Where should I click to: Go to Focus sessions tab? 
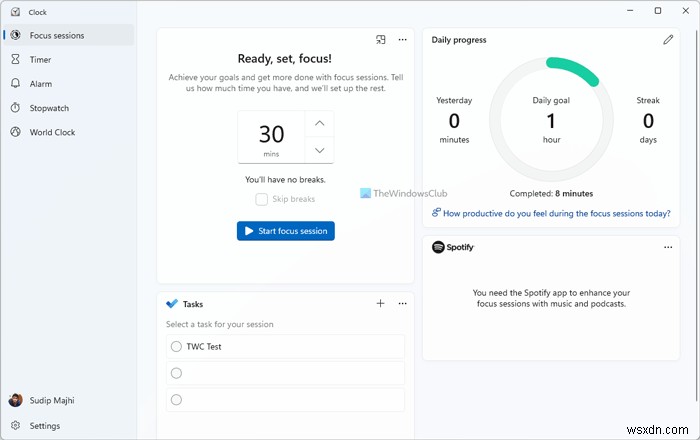[57, 36]
